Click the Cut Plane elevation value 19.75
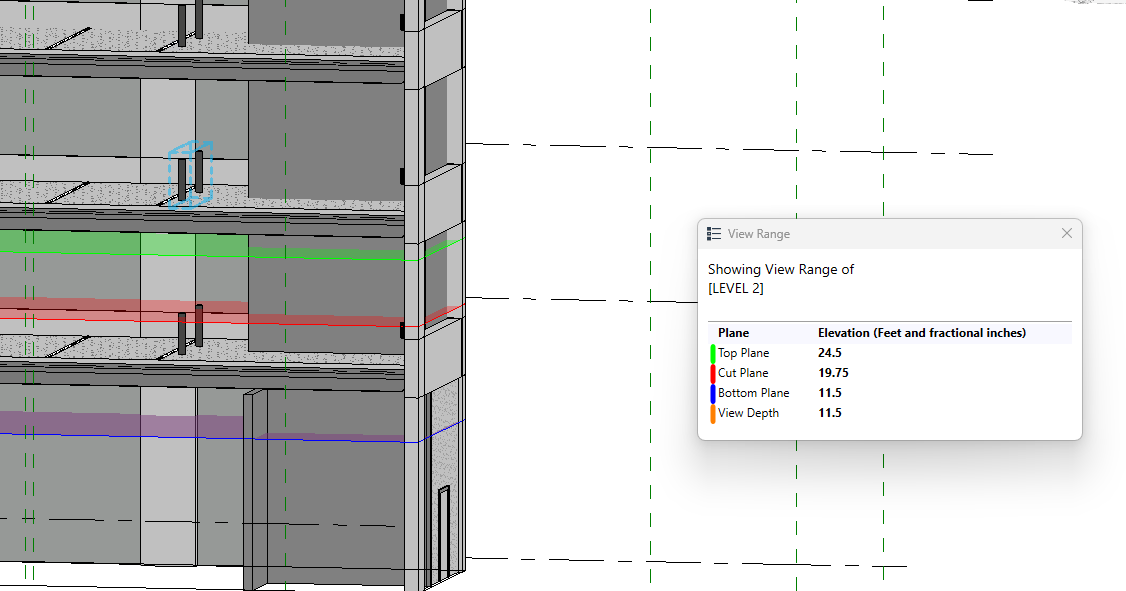 coord(832,372)
